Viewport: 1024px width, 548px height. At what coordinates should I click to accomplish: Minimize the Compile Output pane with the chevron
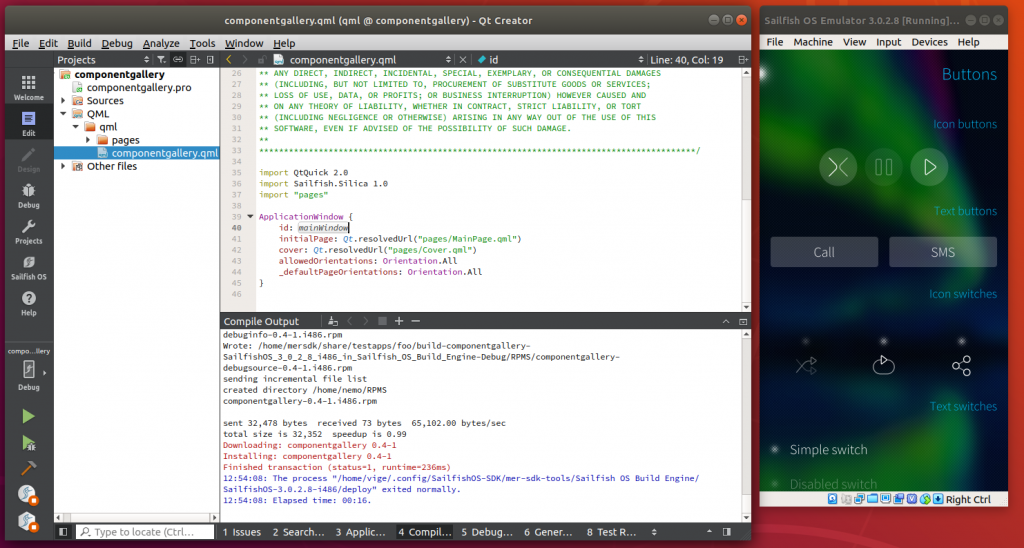tap(726, 321)
